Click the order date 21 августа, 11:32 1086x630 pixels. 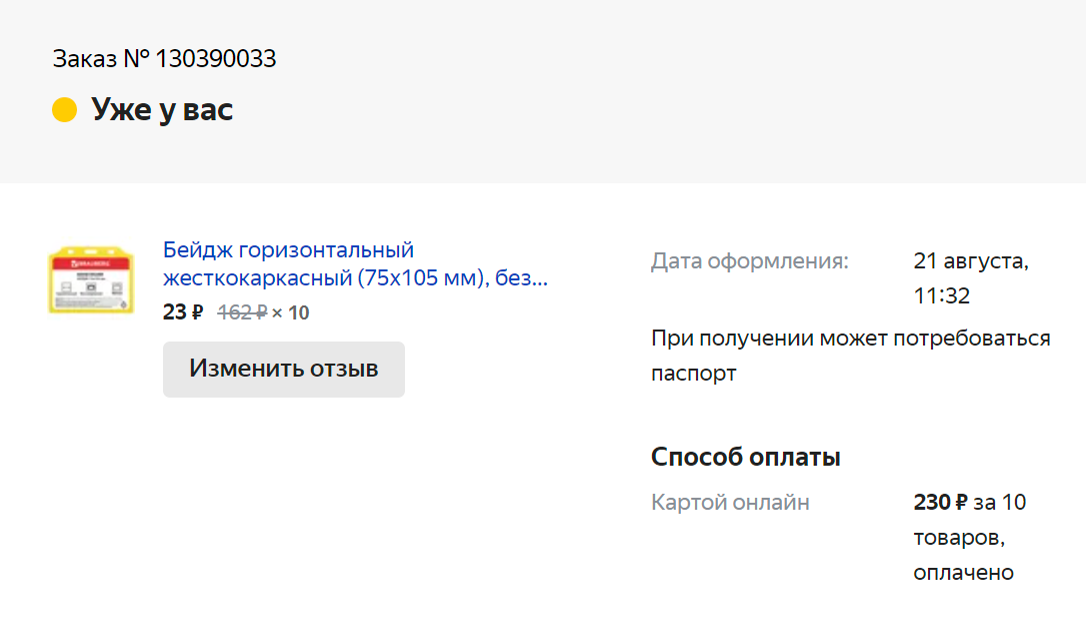tap(969, 278)
